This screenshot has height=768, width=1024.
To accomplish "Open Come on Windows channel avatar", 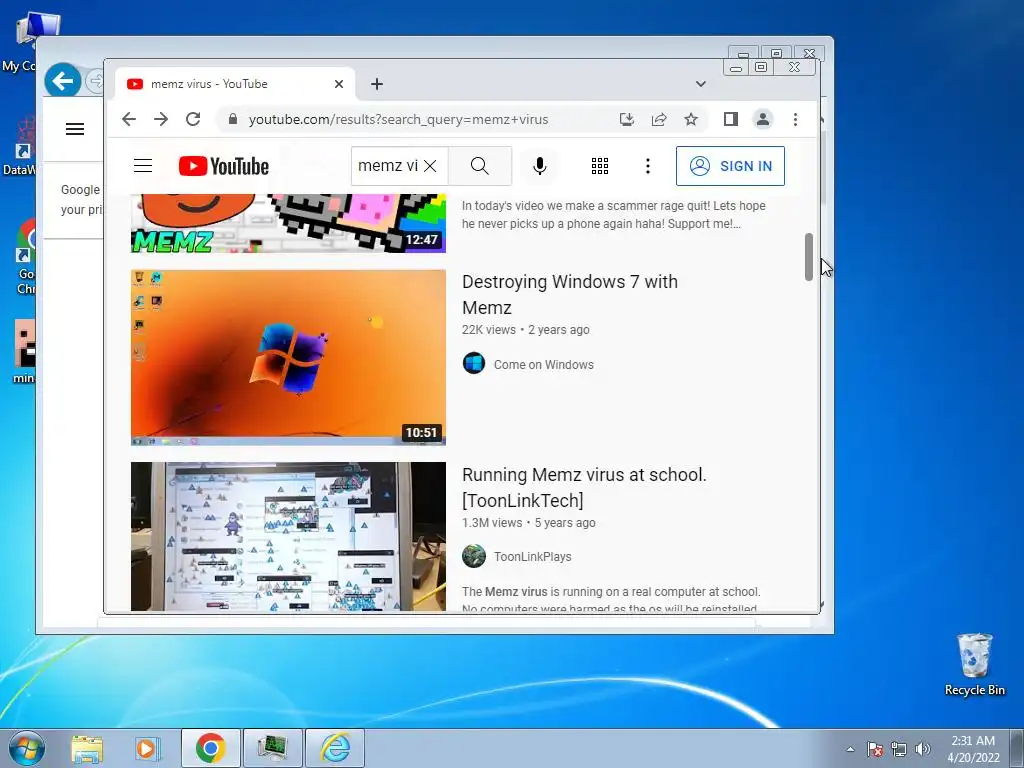I will point(473,363).
